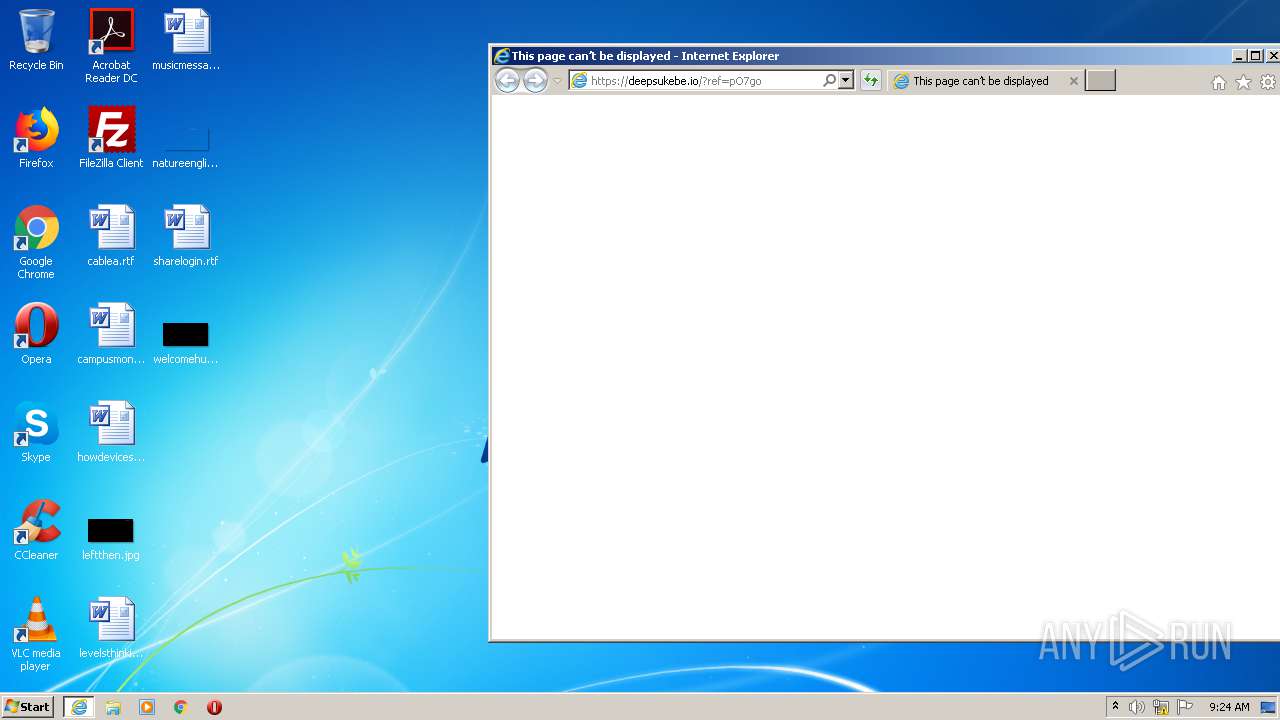
Task: Select the Firefox desktop shortcut
Action: 36,138
